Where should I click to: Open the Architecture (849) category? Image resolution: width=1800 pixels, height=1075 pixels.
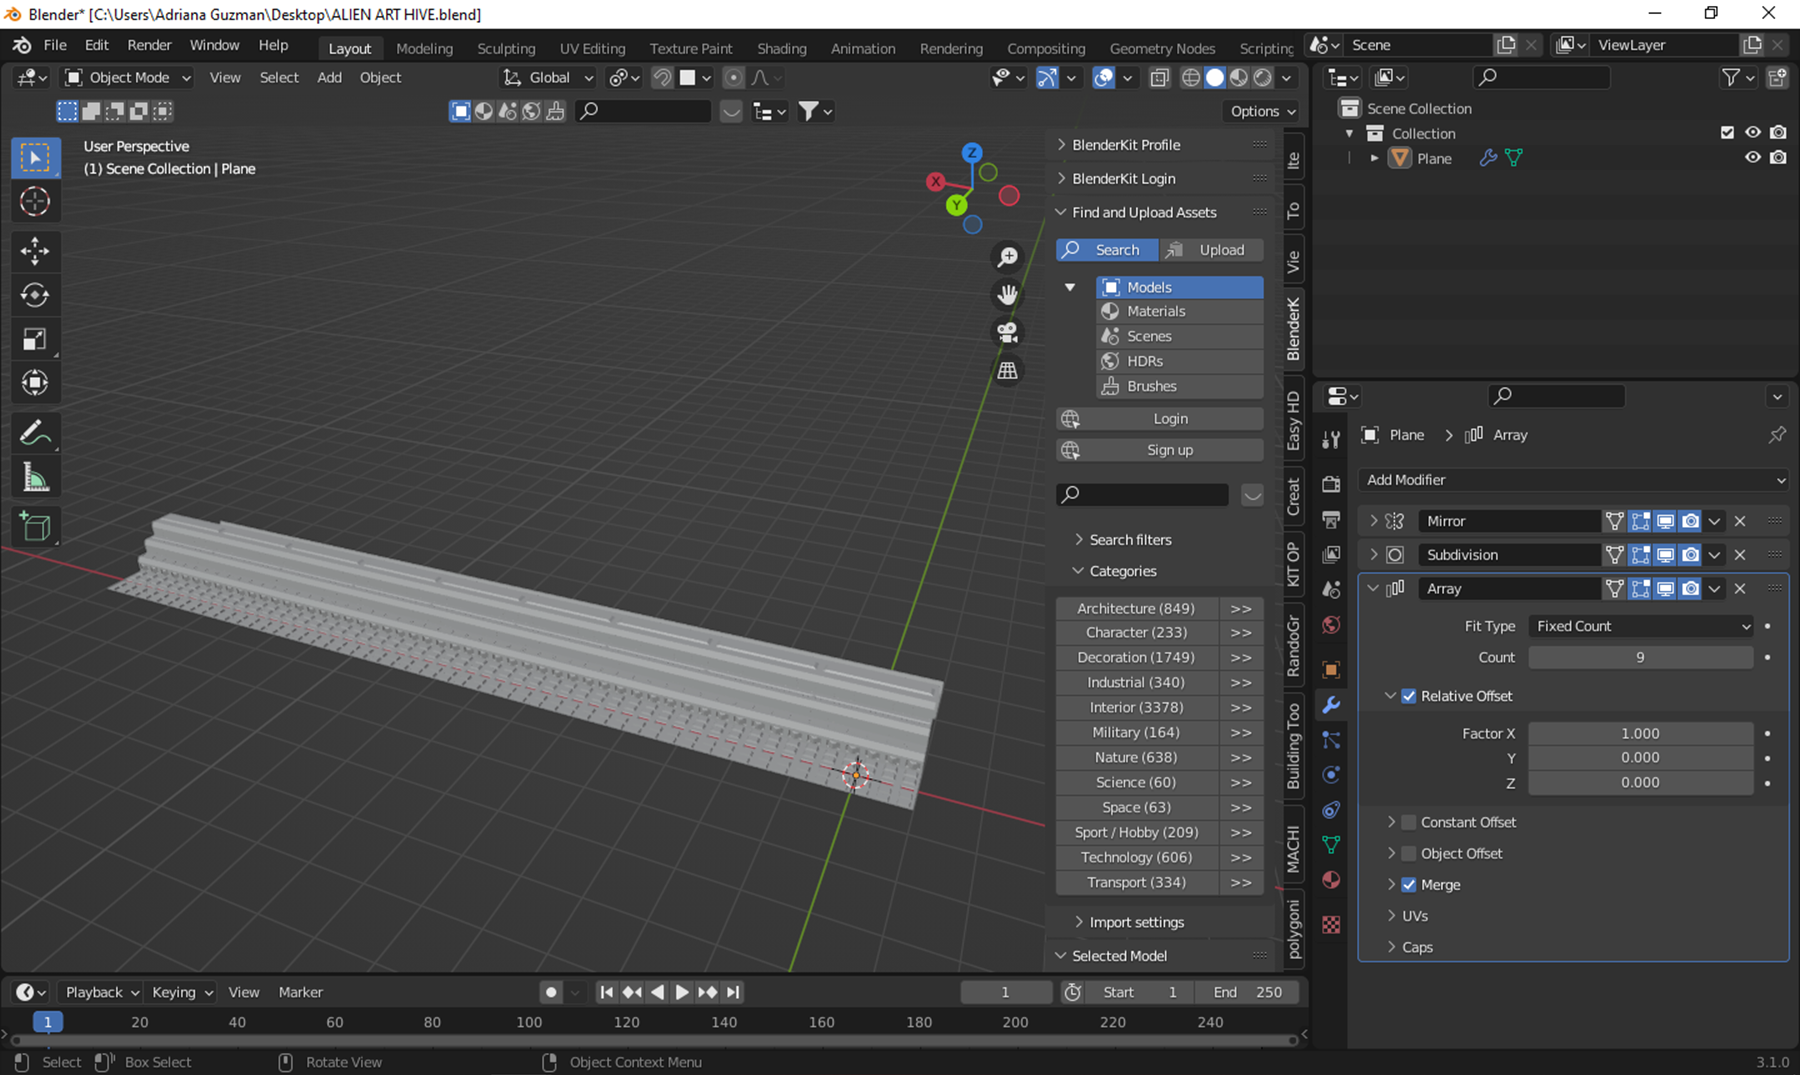(x=1136, y=608)
